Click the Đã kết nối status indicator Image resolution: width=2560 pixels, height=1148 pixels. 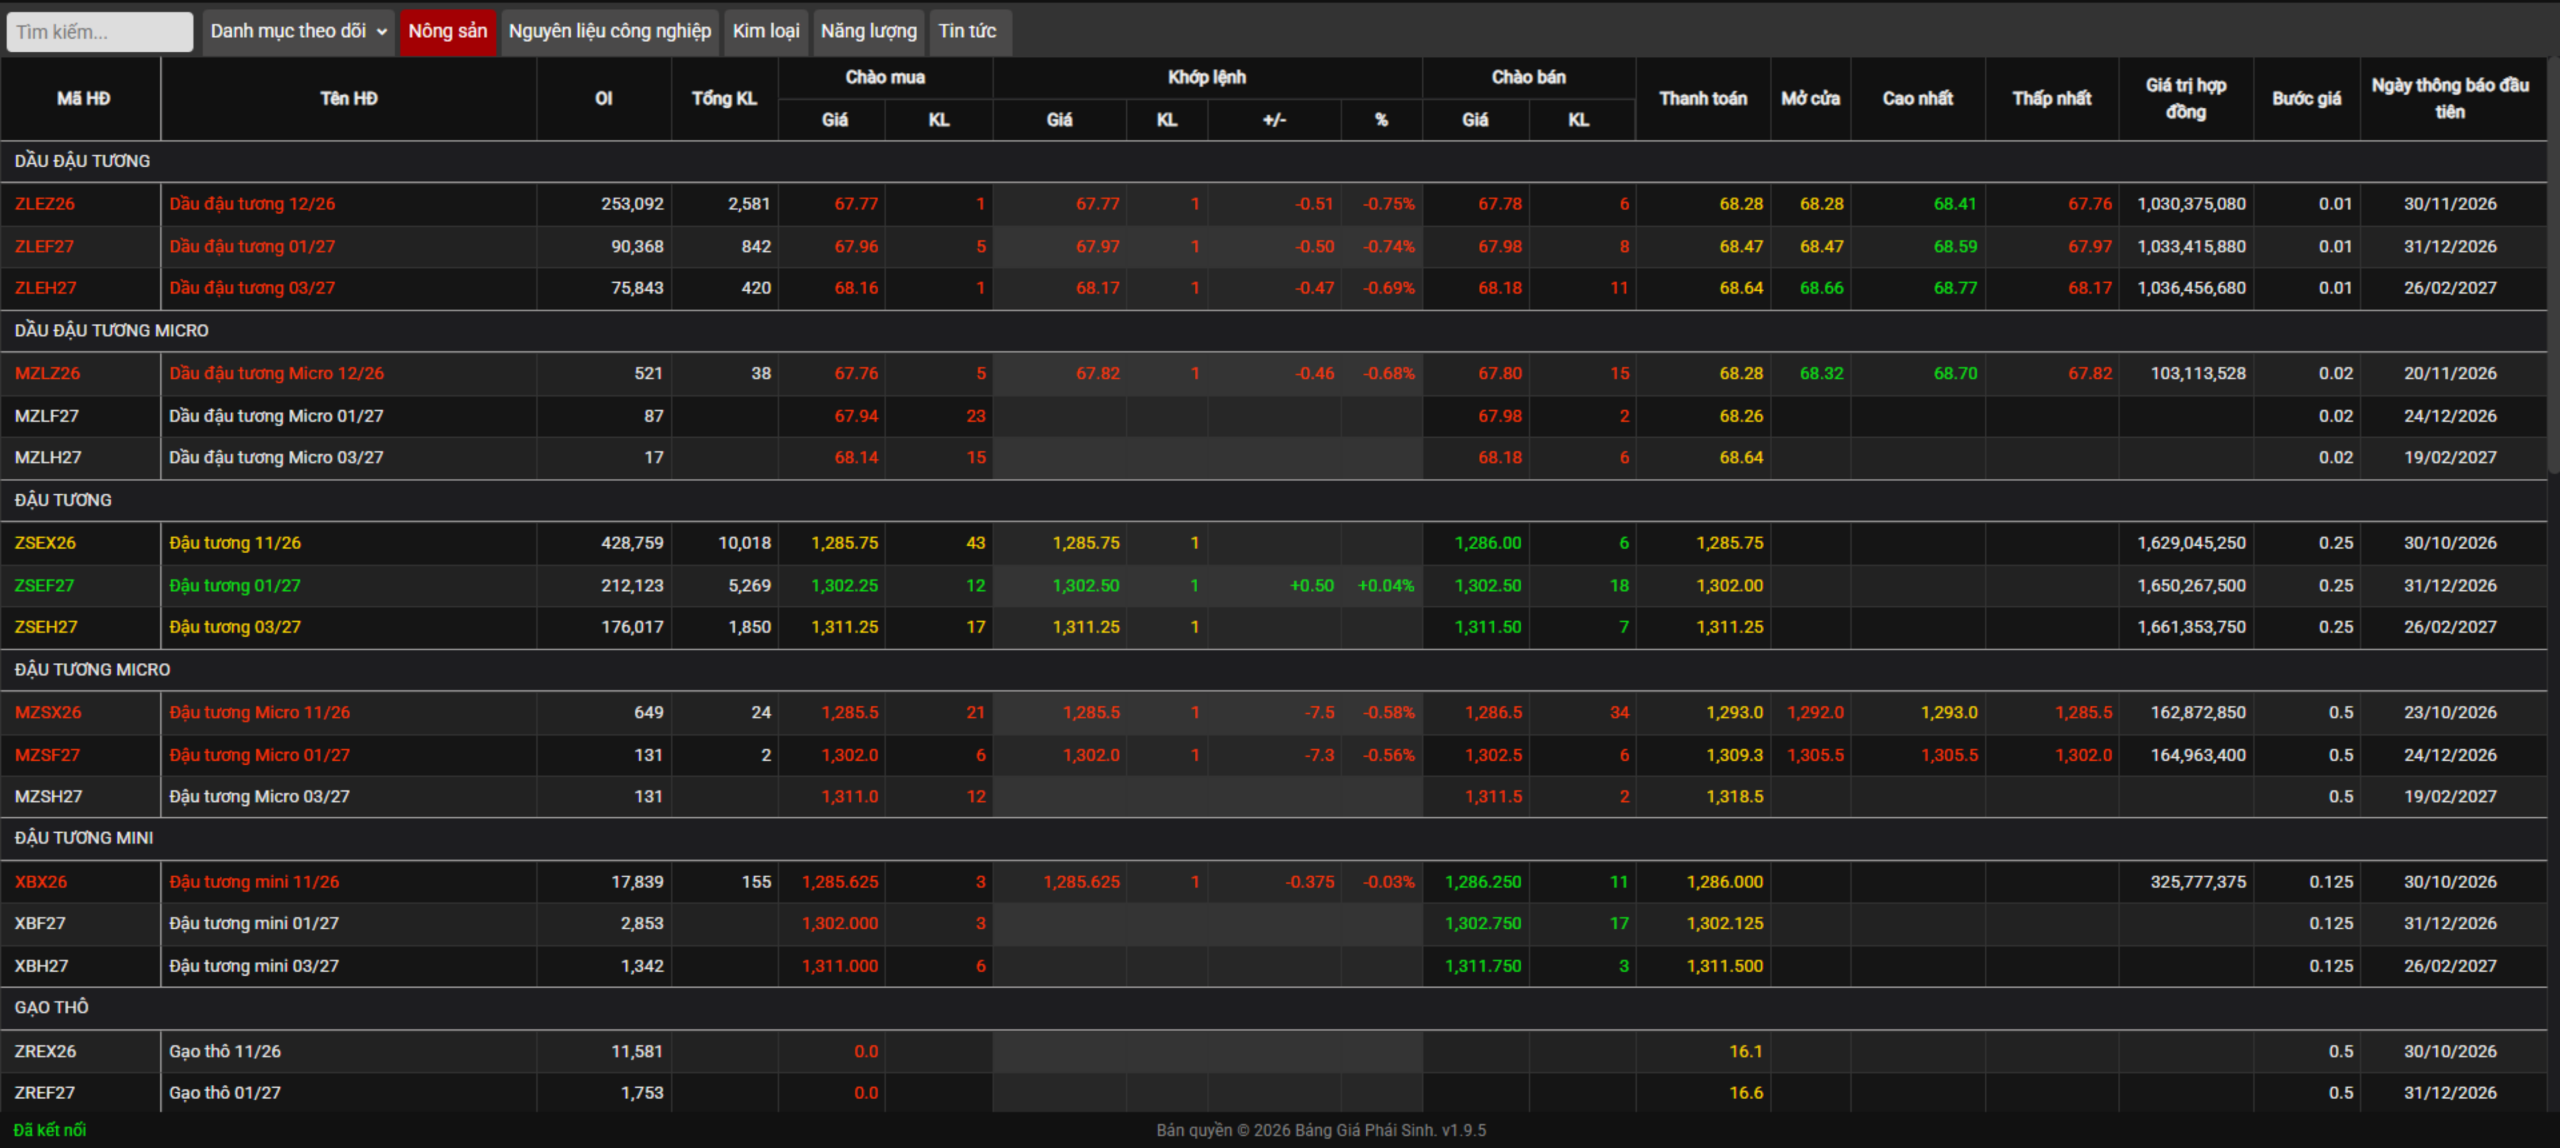coord(50,1131)
